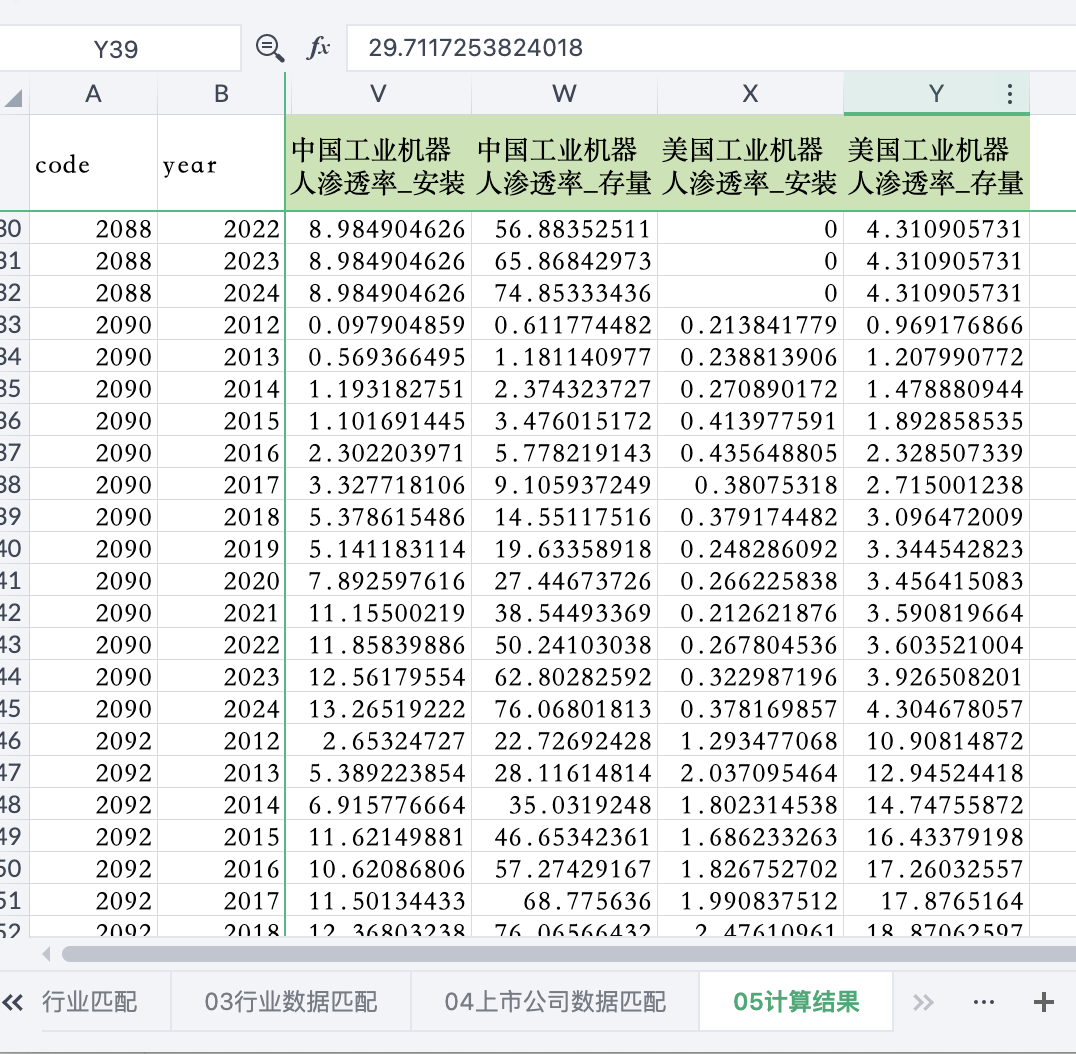Image resolution: width=1076 pixels, height=1054 pixels.
Task: Click header 美国工业机器人渗透率_安装
Action: 750,163
